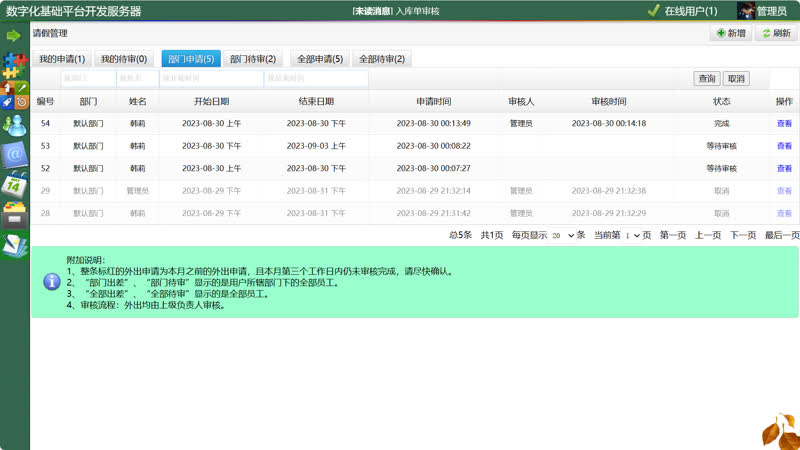This screenshot has height=450, width=800.
Task: Click 查看 link for record 54
Action: [784, 124]
